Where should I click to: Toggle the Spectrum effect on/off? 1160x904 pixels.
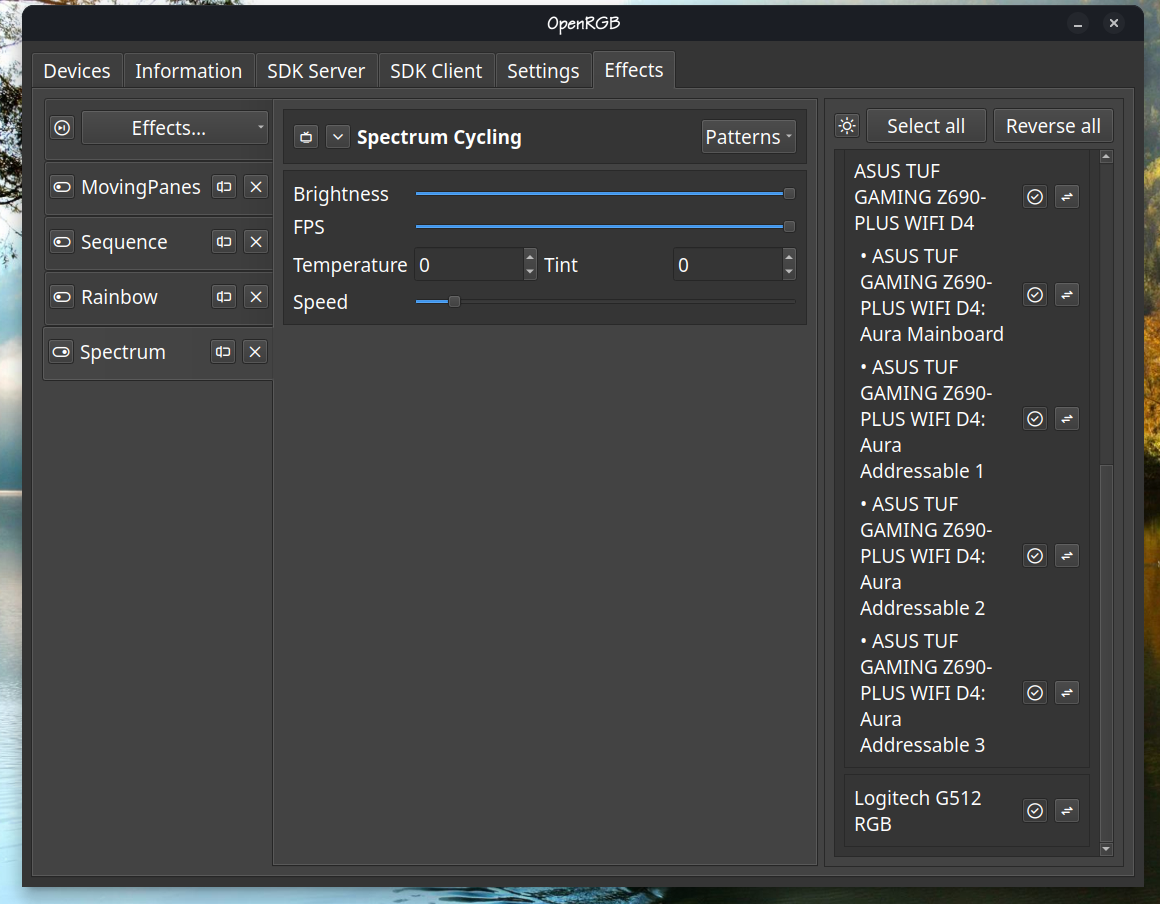(61, 352)
